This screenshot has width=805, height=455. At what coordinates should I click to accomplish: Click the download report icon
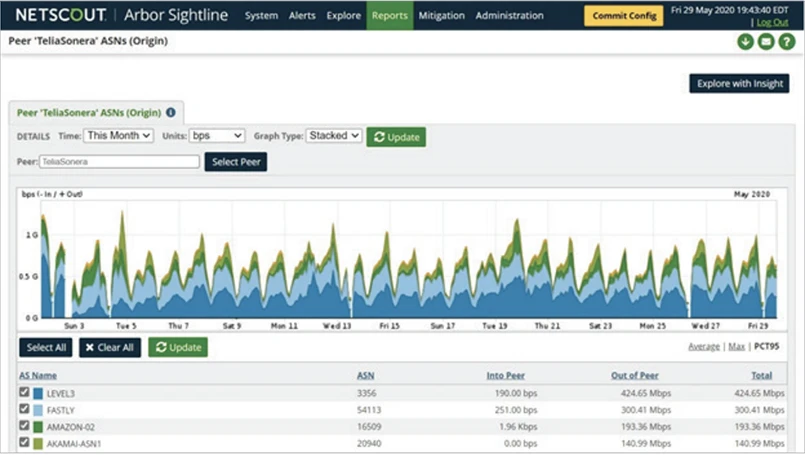coord(745,41)
